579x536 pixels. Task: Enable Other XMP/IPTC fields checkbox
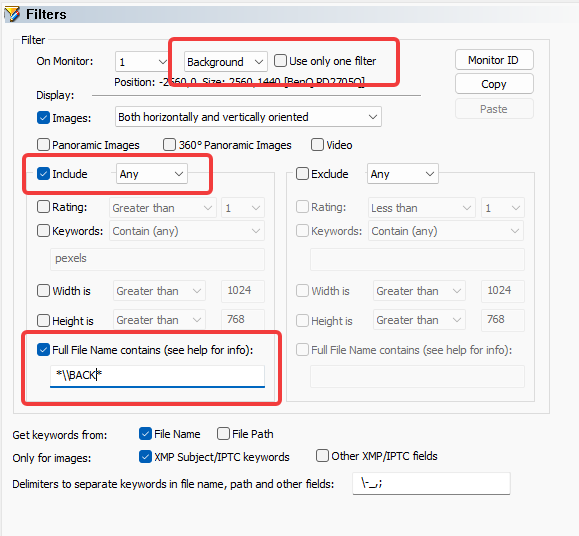point(322,456)
